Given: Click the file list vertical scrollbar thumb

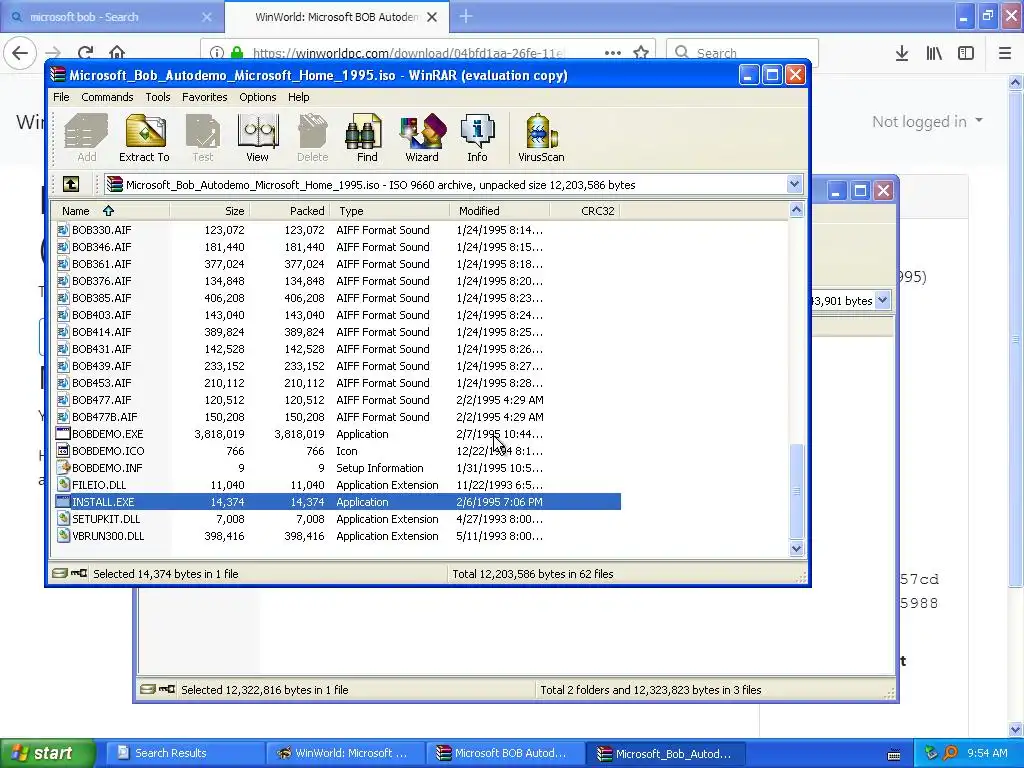Looking at the screenshot, I should [796, 491].
